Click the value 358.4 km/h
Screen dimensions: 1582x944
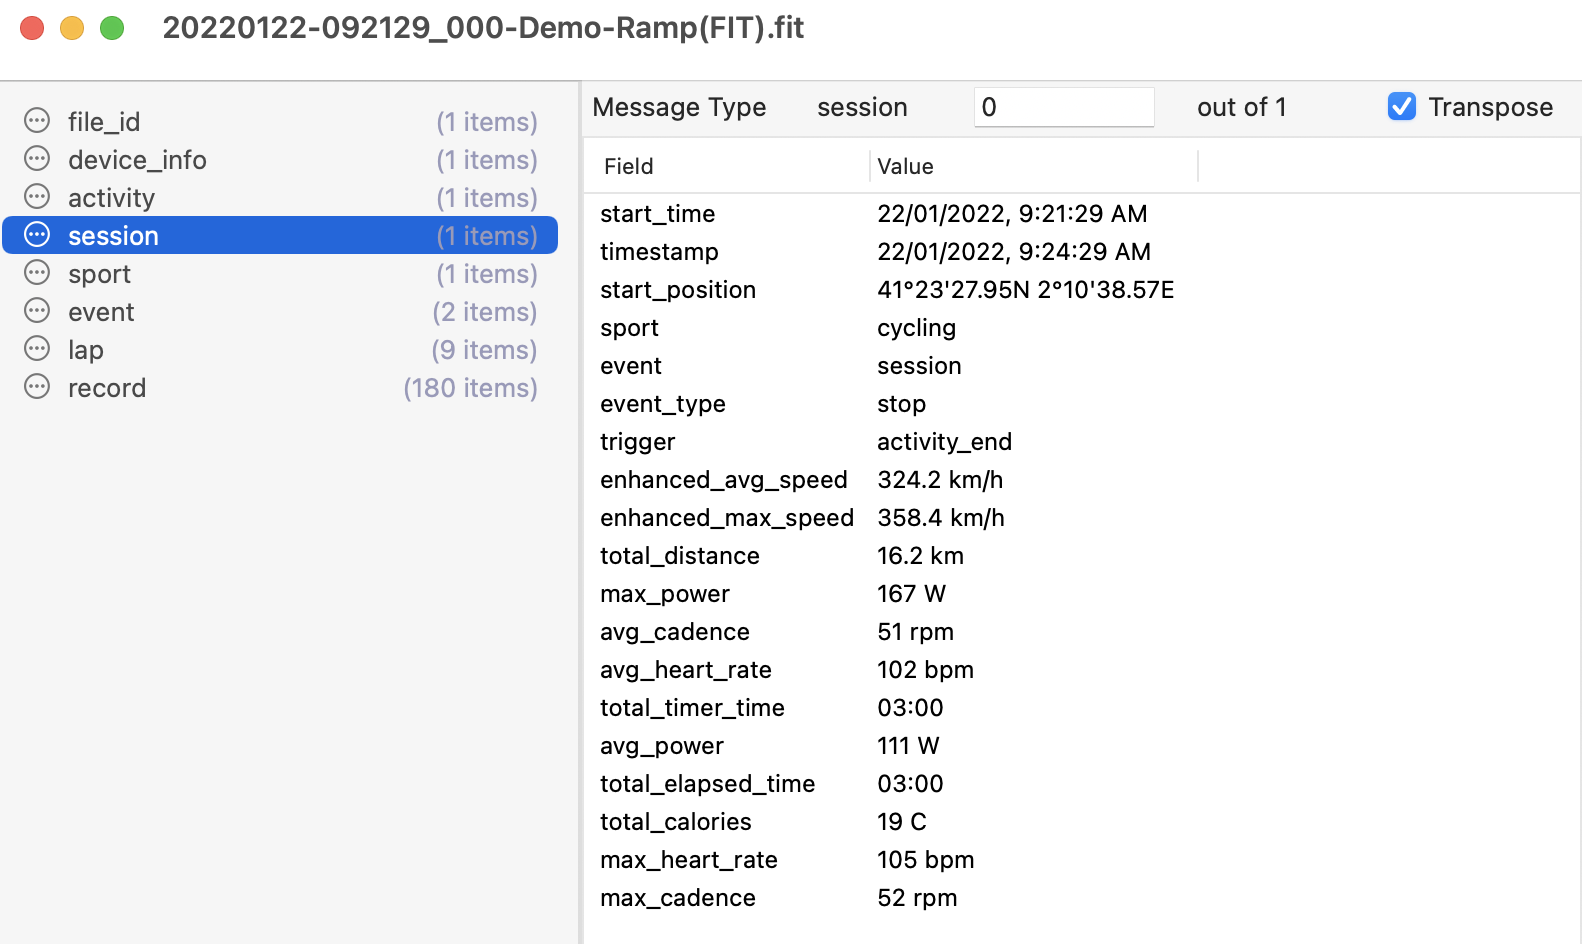[x=940, y=518]
